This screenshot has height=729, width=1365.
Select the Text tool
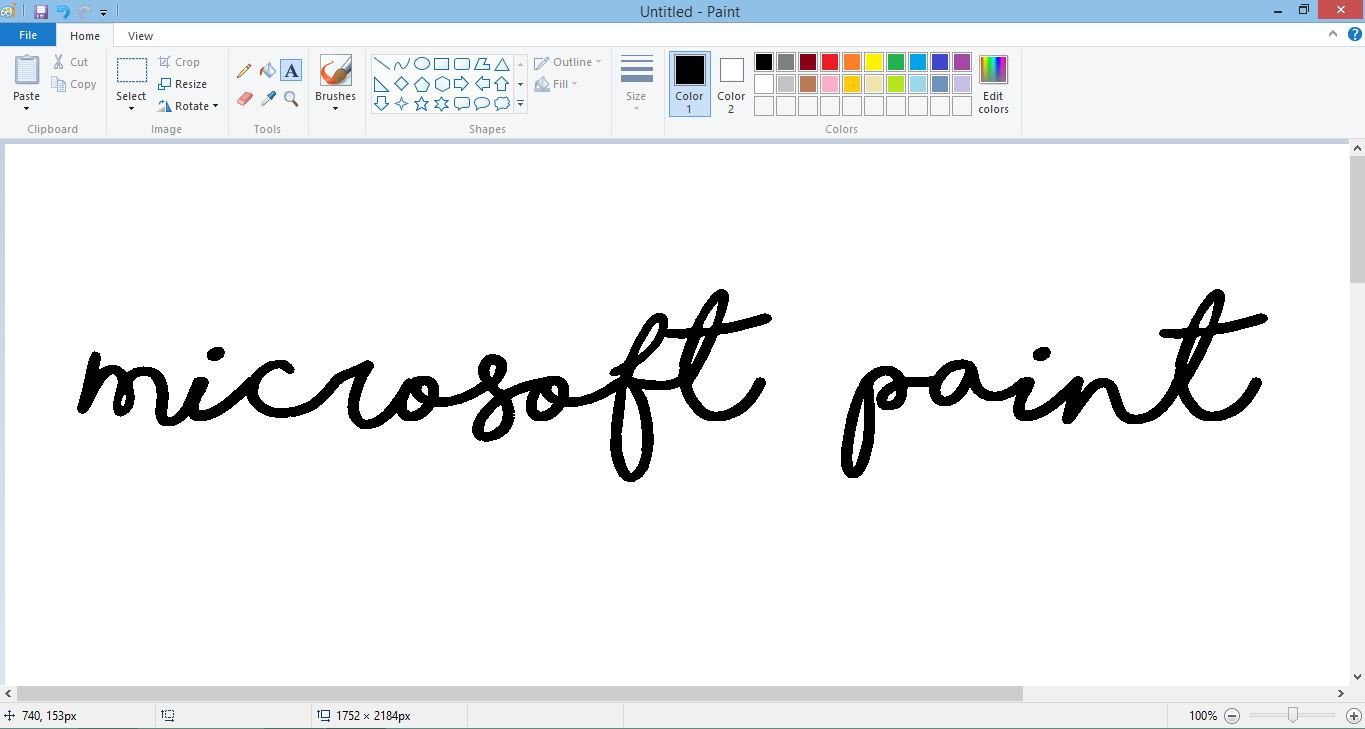tap(291, 70)
